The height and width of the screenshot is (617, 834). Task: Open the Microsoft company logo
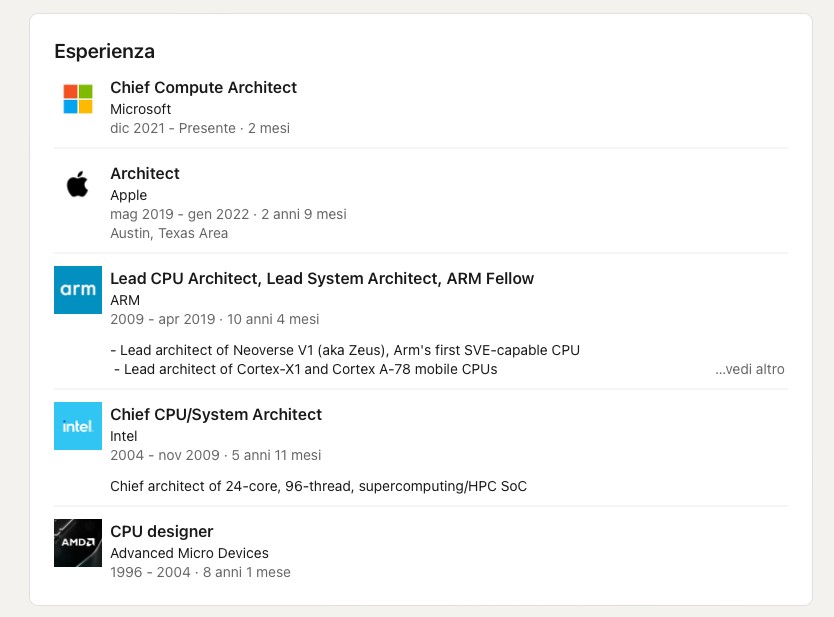point(78,99)
